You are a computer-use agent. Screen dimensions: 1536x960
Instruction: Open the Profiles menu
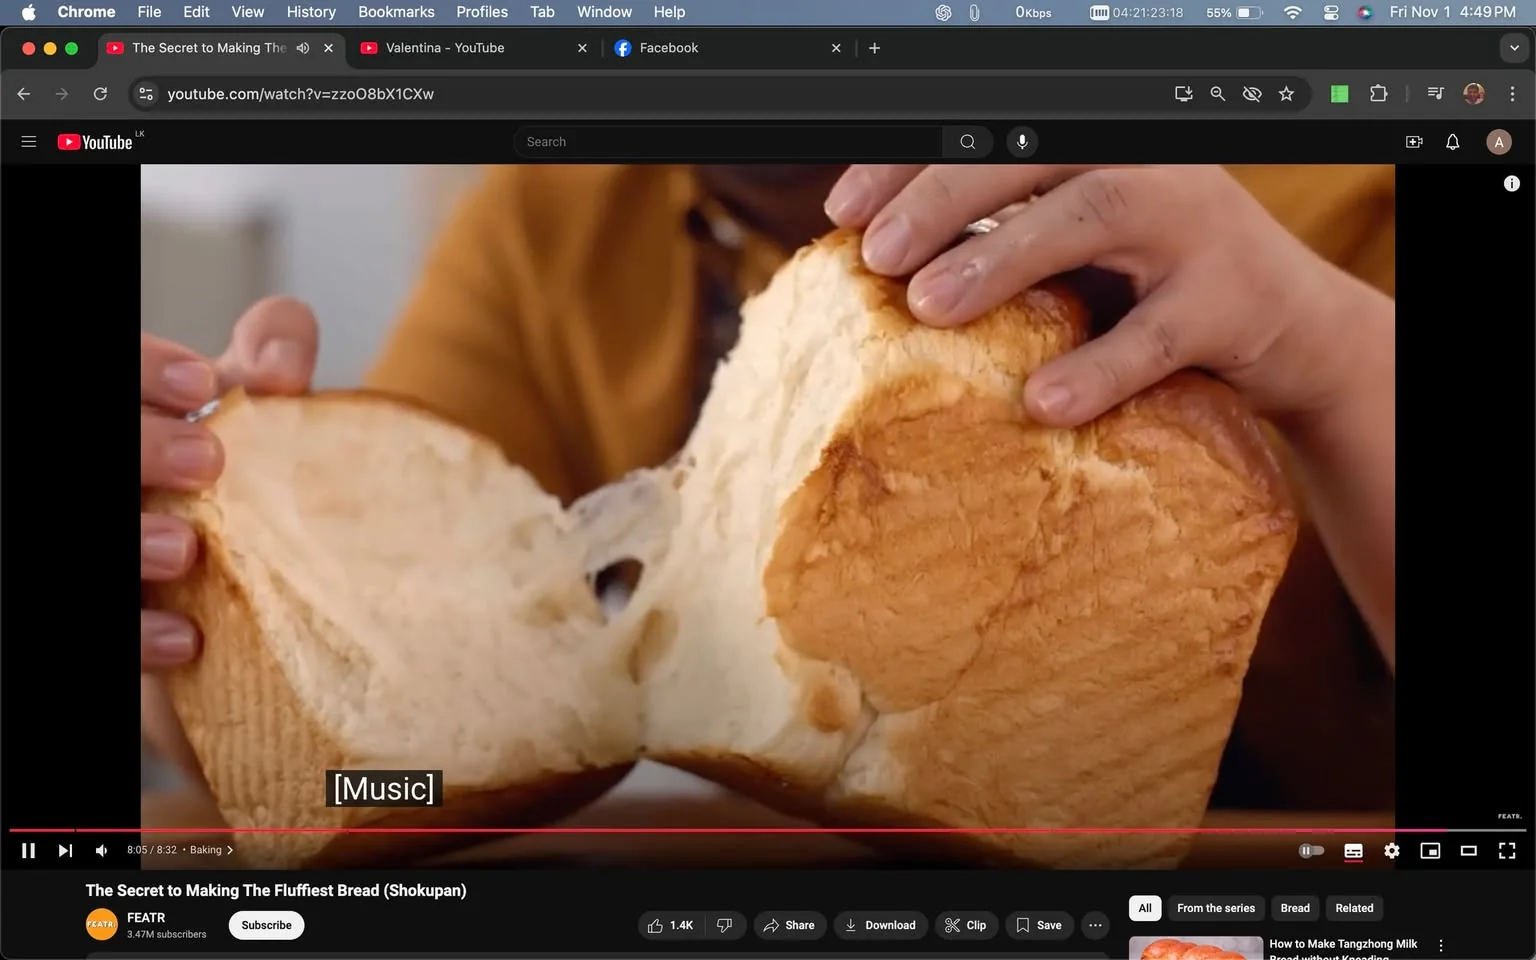pyautogui.click(x=482, y=12)
